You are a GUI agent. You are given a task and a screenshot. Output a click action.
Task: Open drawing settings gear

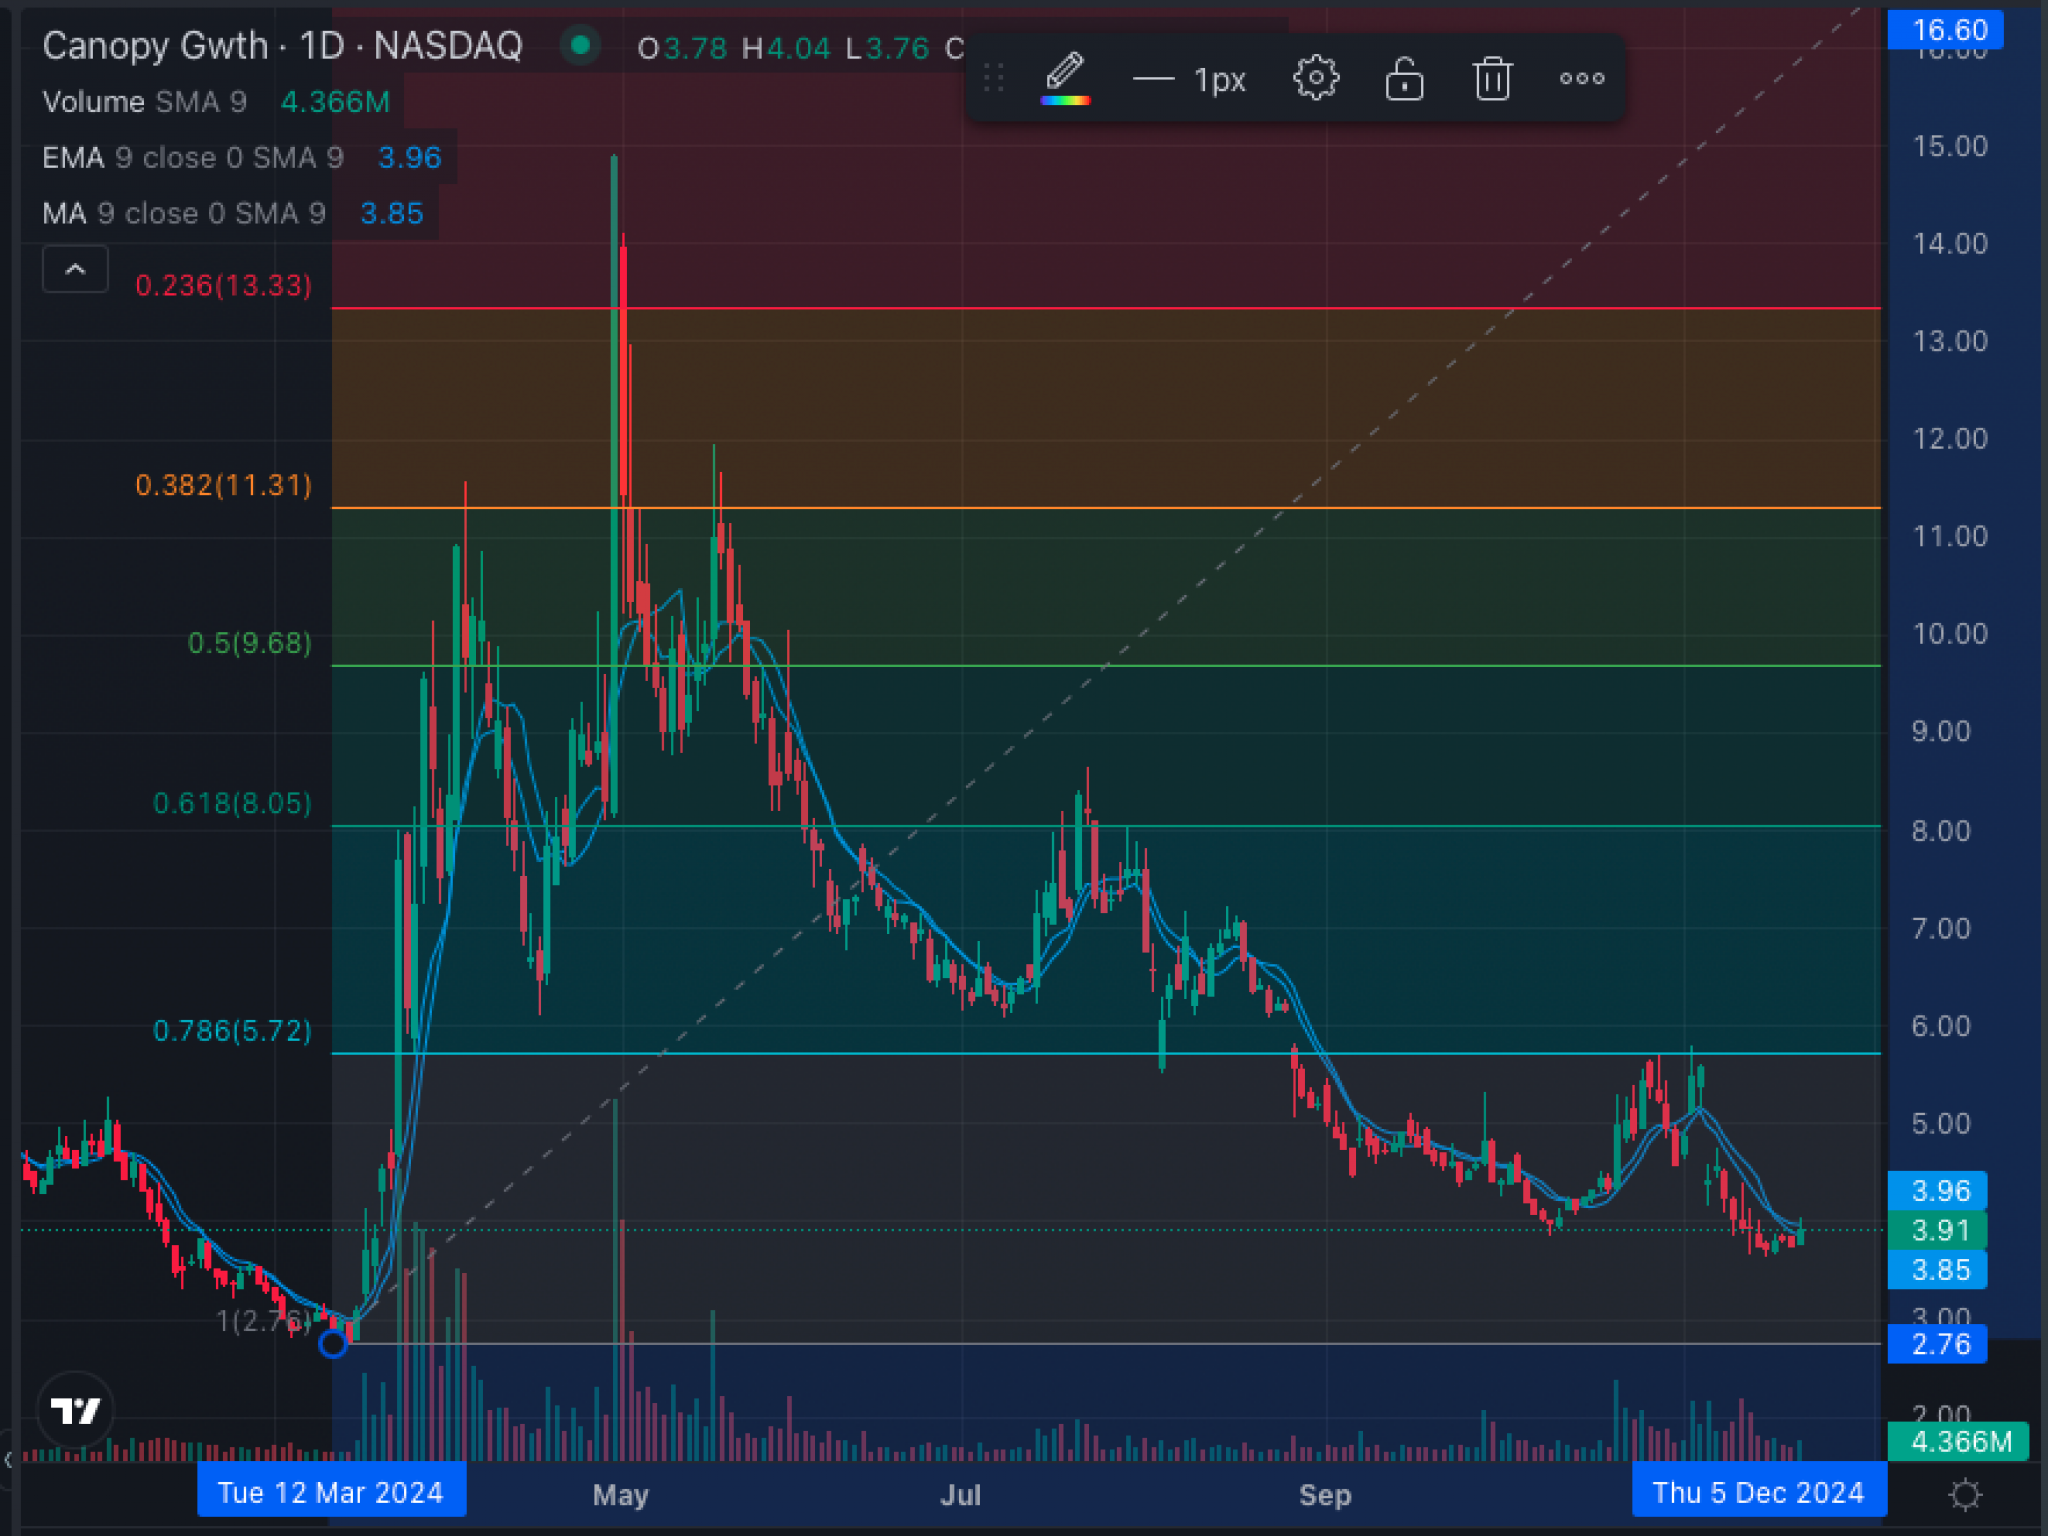coord(1316,78)
